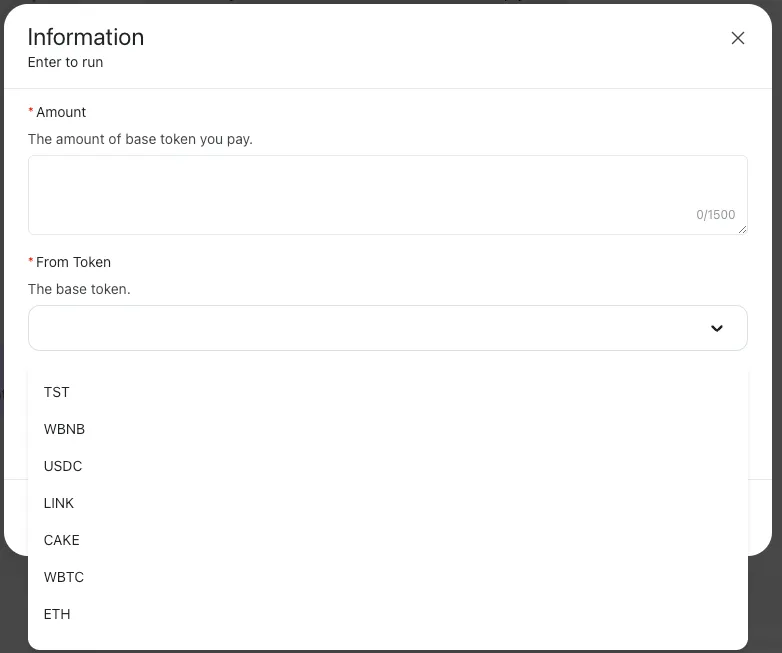The width and height of the screenshot is (782, 653).
Task: Select TST from the token list
Action: pos(57,392)
